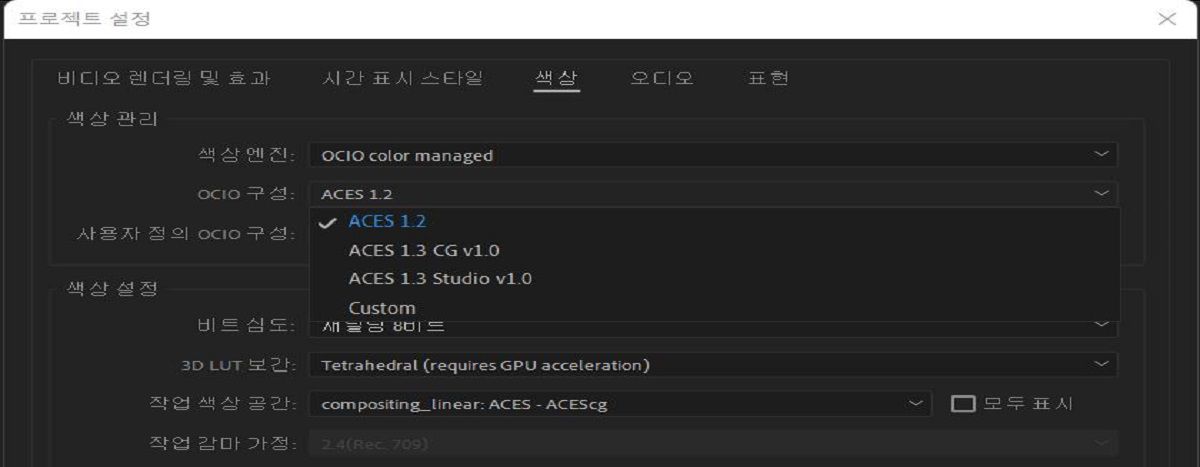Switch to the 비디오 렌더링 및 효과 tab

(164, 78)
